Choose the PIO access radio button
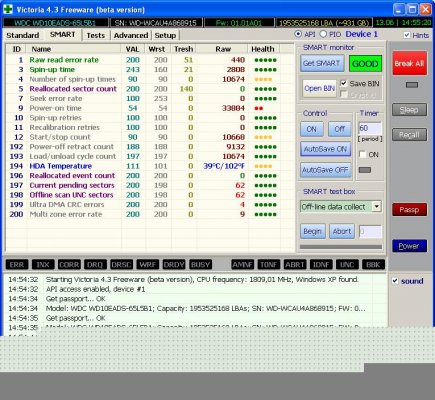The width and height of the screenshot is (435, 400). click(323, 34)
